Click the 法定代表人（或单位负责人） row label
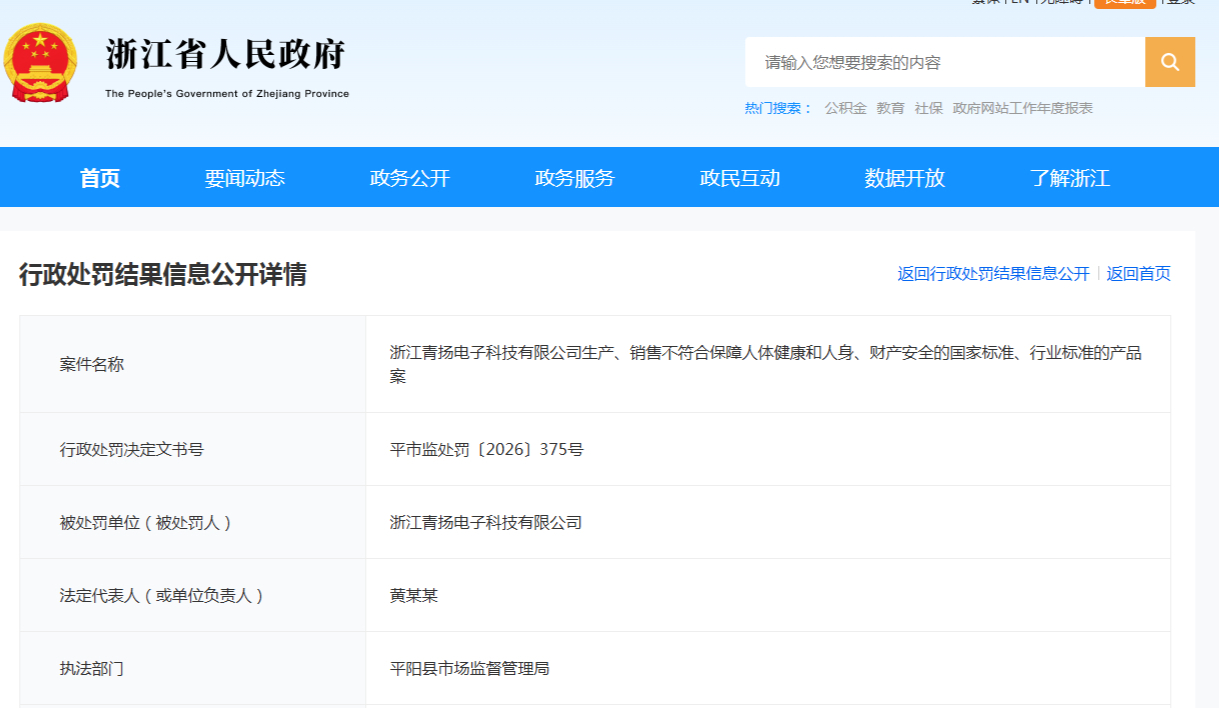The height and width of the screenshot is (708, 1219). [x=162, y=595]
